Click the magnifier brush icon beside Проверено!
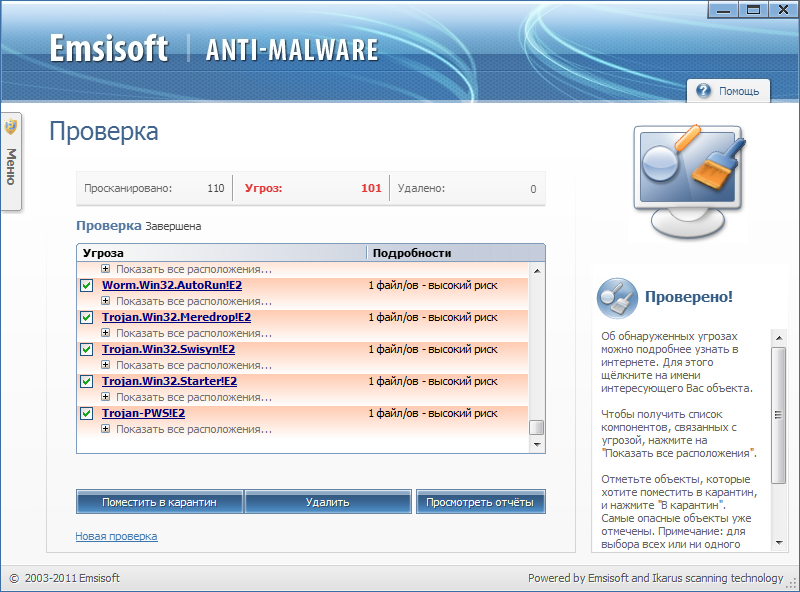Viewport: 800px width, 592px height. click(x=617, y=298)
